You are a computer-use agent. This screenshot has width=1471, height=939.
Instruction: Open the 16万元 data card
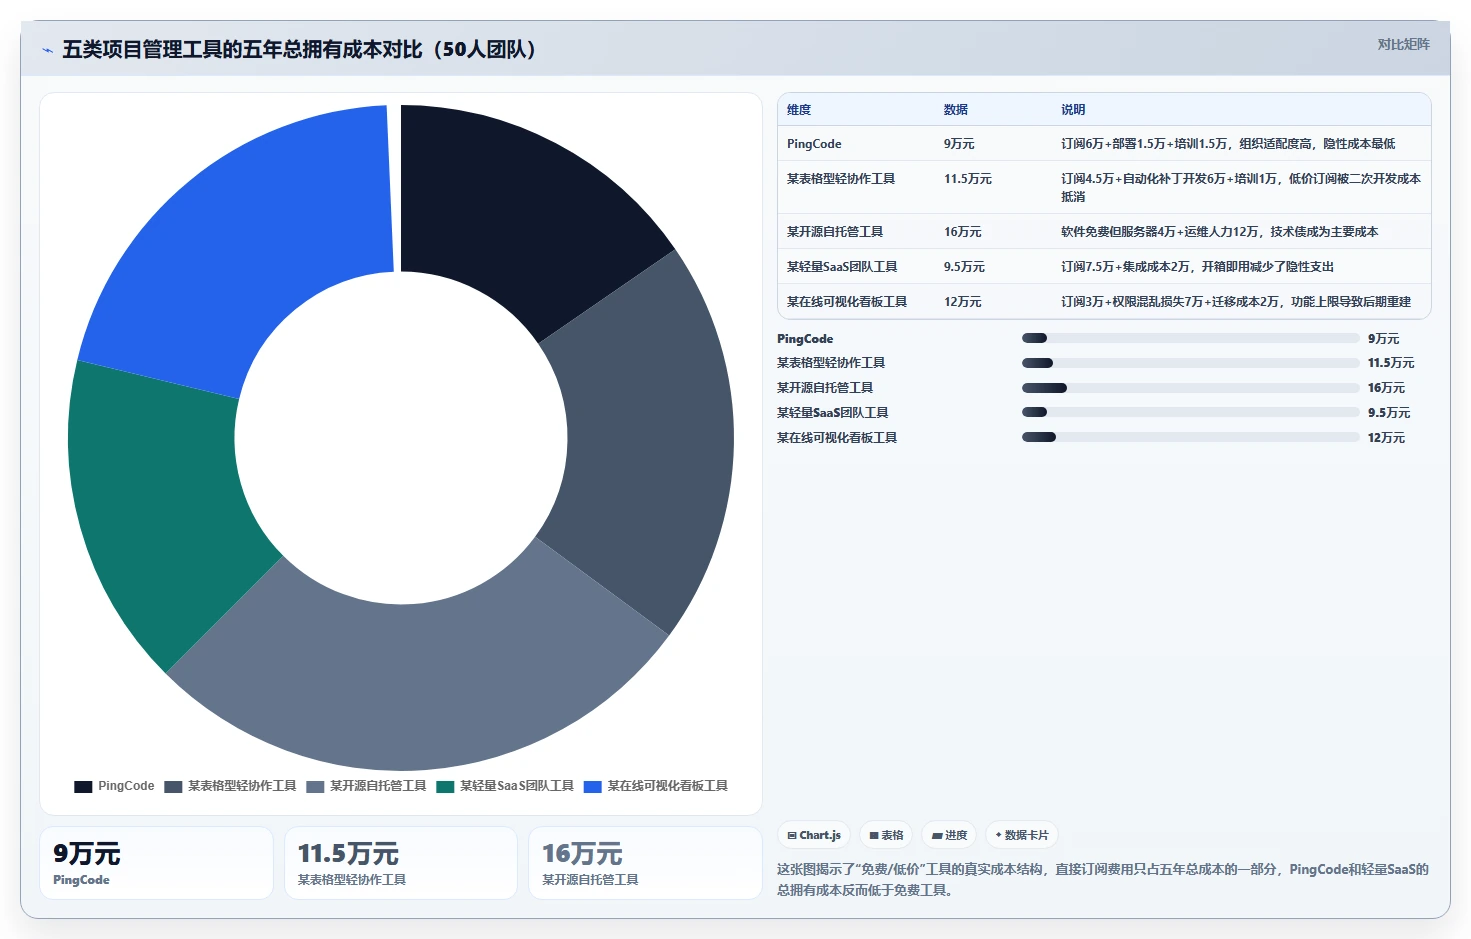[645, 863]
